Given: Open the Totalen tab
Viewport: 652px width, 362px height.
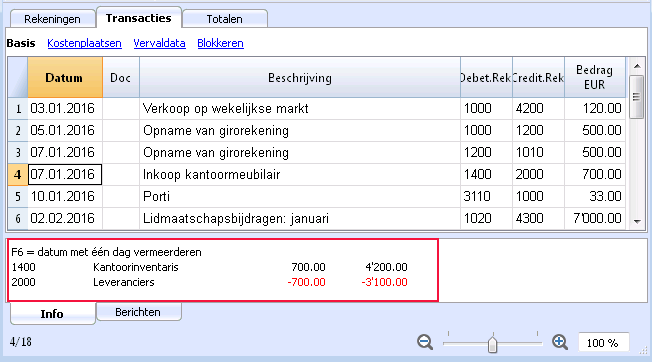Looking at the screenshot, I should (225, 19).
